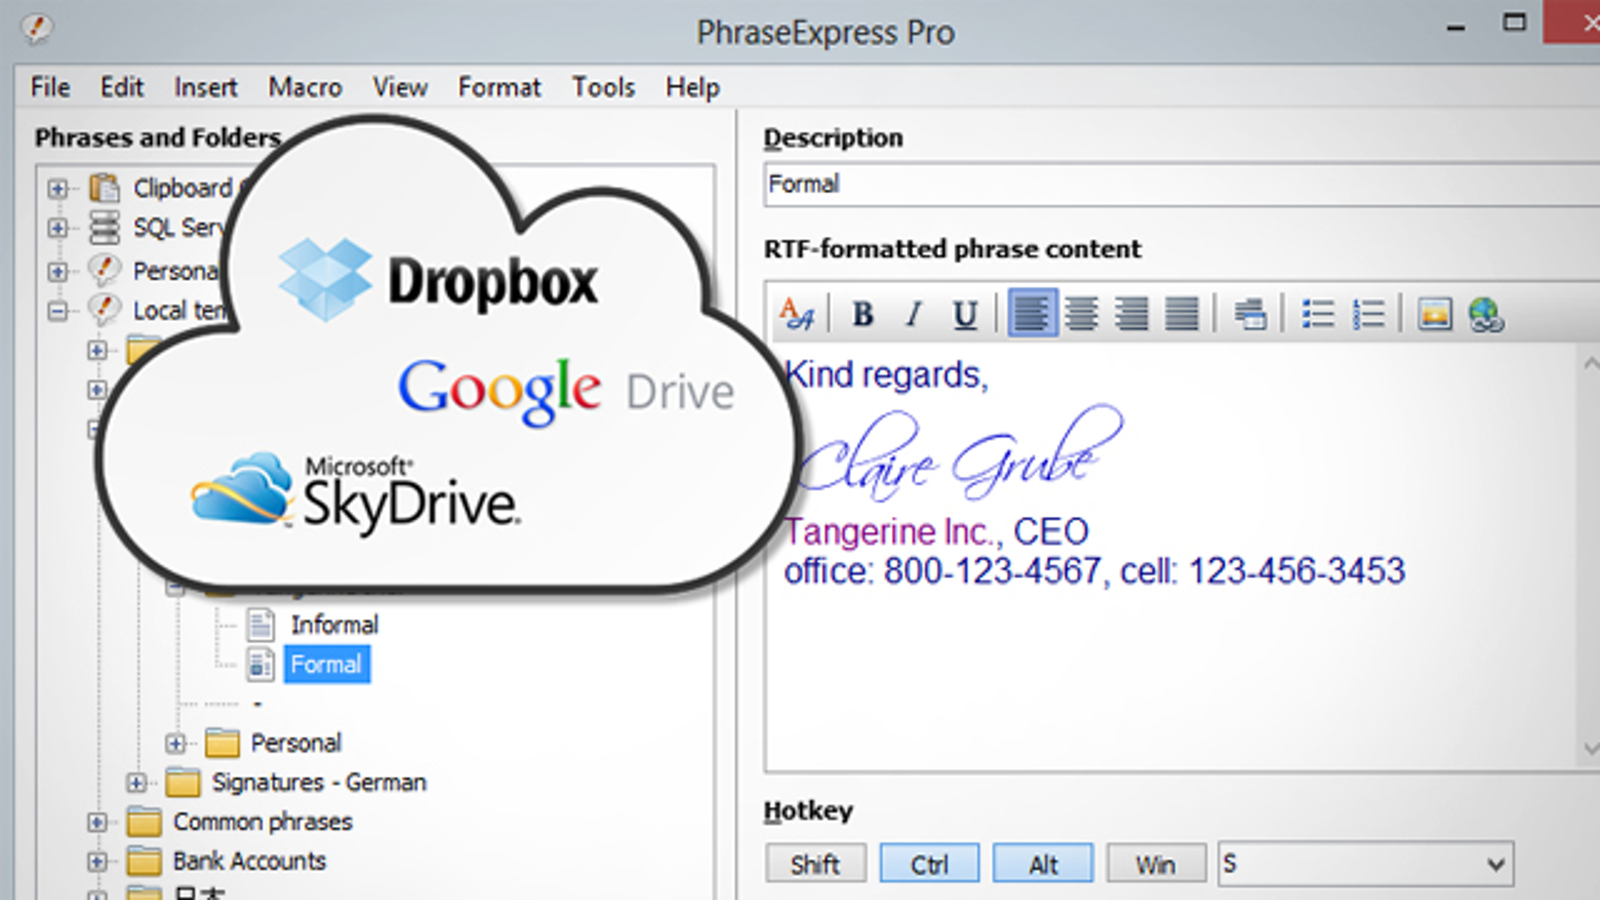This screenshot has height=900, width=1600.
Task: Select the Informal phrase
Action: pos(335,625)
